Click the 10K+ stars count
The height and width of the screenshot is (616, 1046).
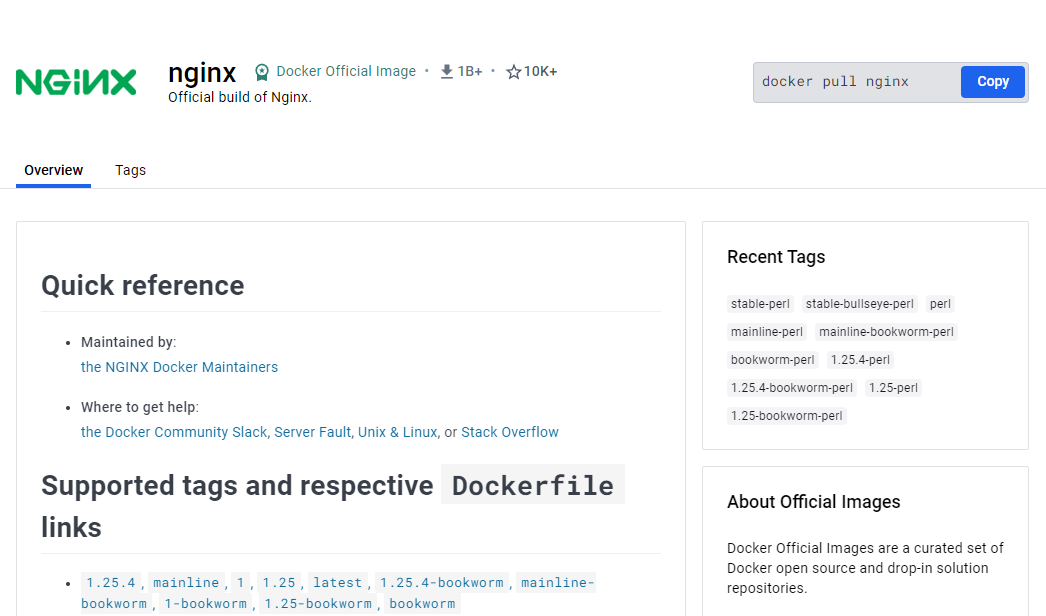tap(540, 71)
